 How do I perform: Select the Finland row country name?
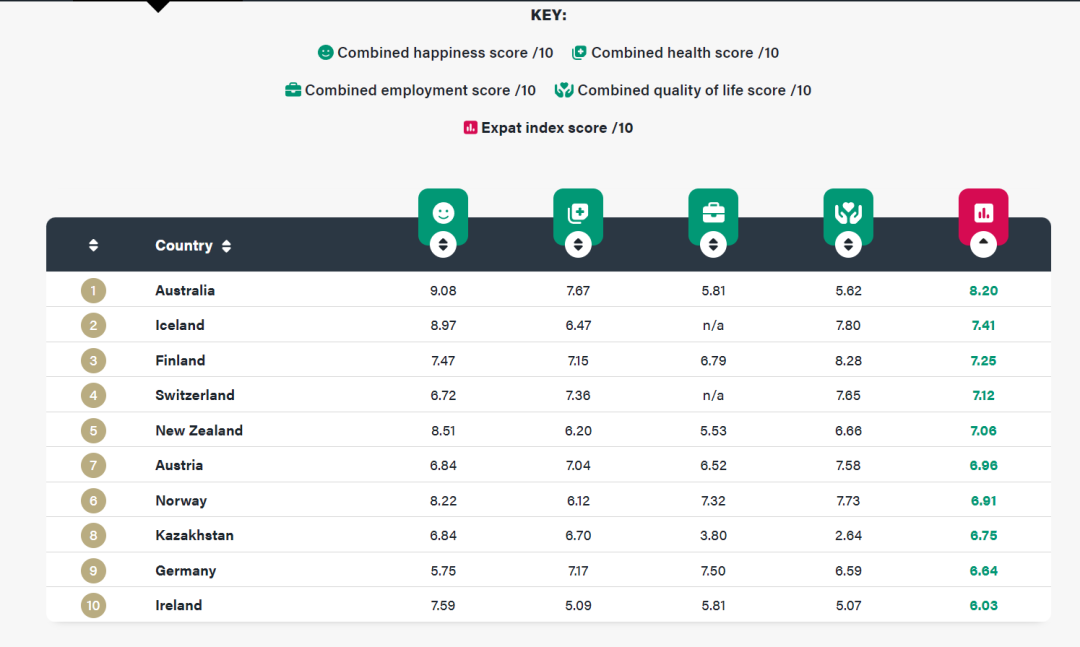click(180, 361)
